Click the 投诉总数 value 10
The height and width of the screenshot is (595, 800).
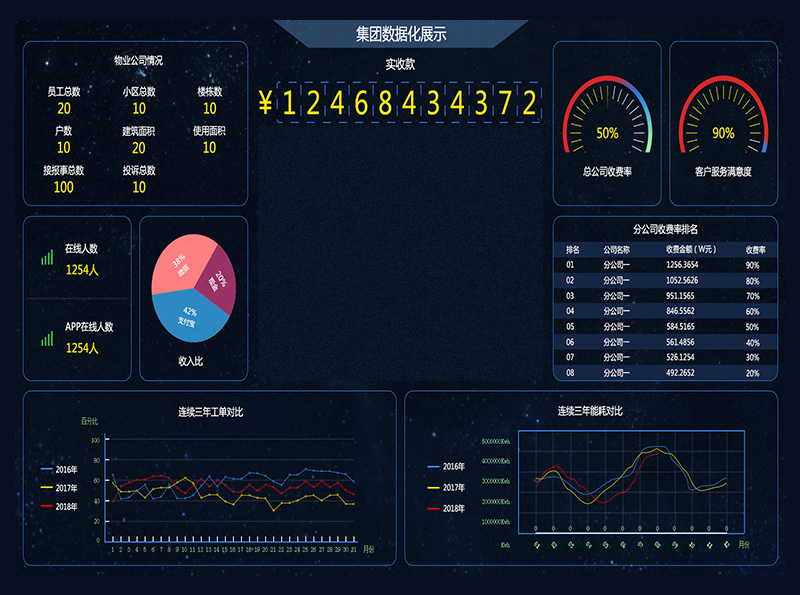pyautogui.click(x=139, y=187)
